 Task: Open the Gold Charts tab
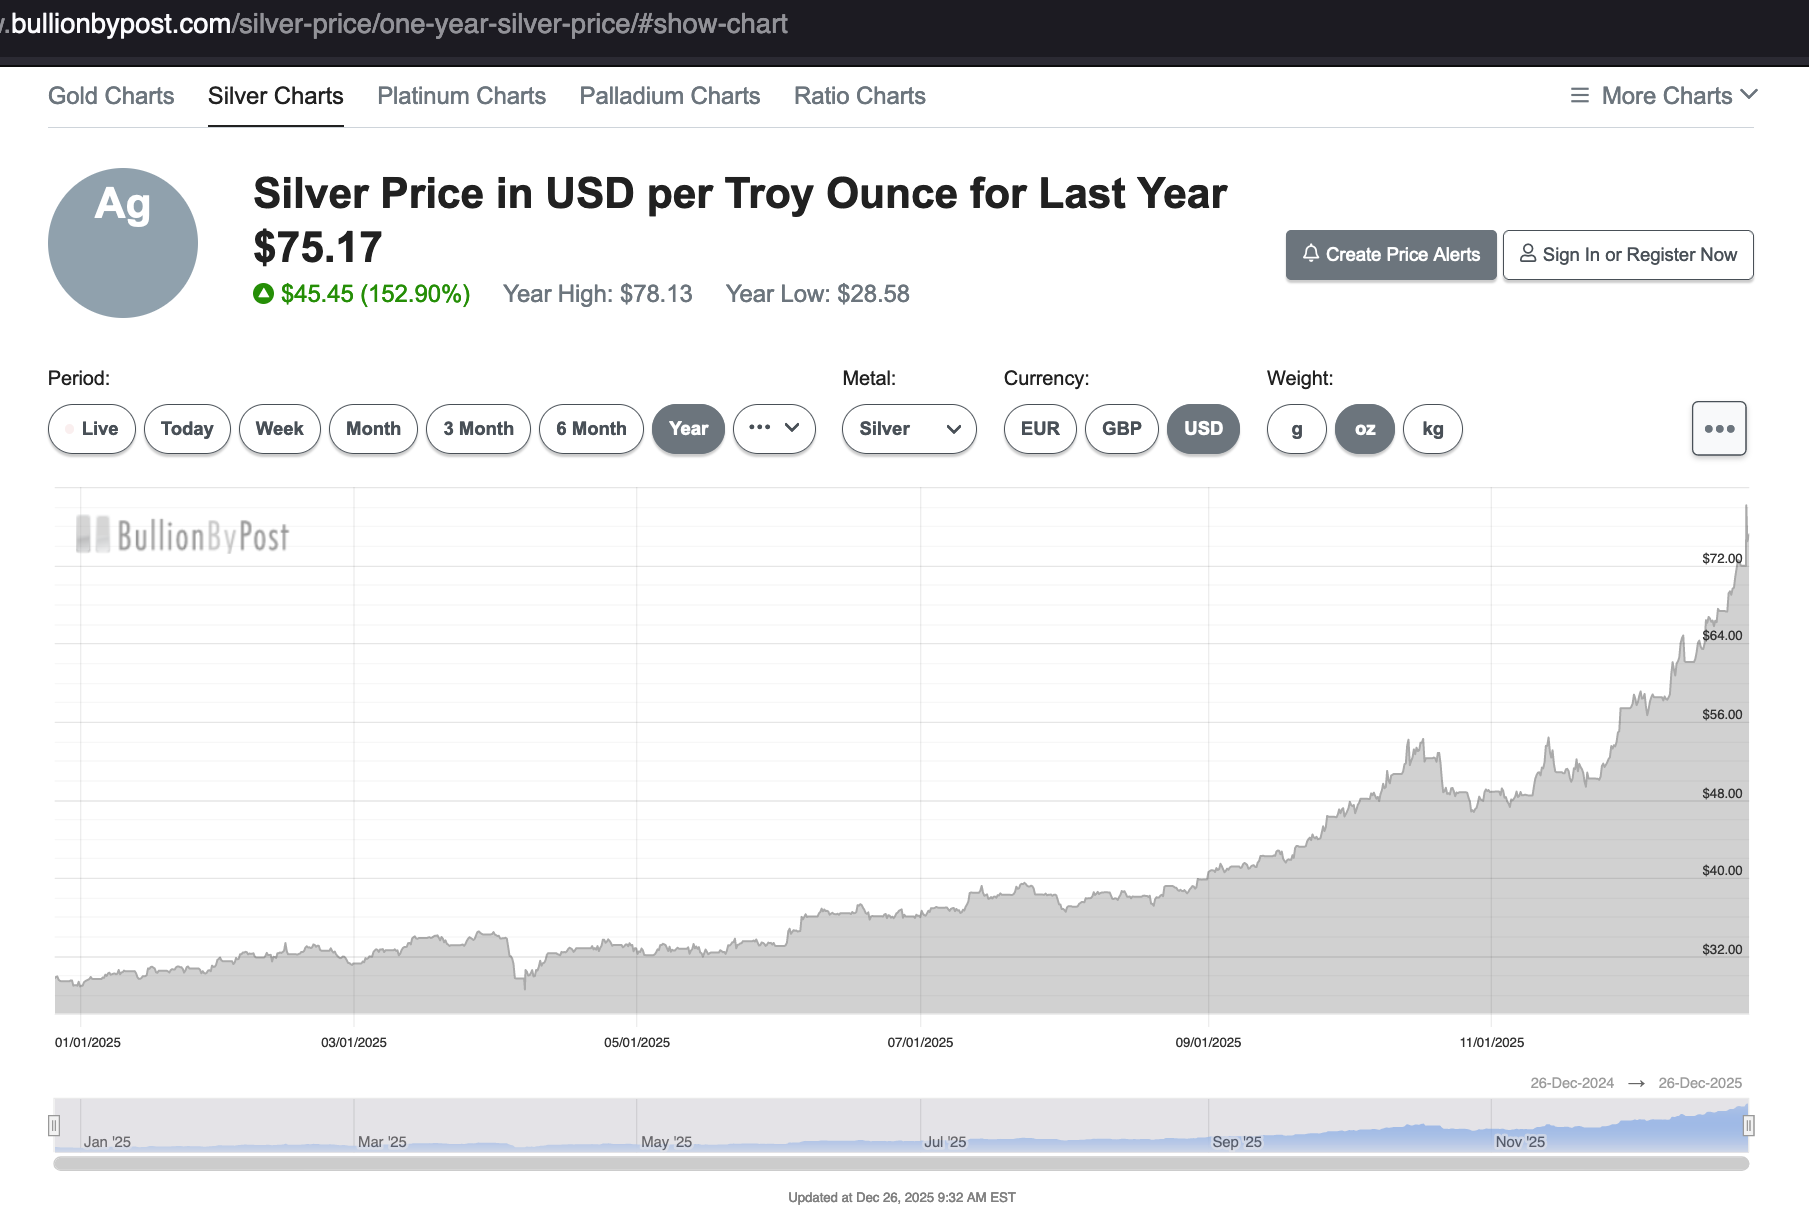tap(111, 96)
